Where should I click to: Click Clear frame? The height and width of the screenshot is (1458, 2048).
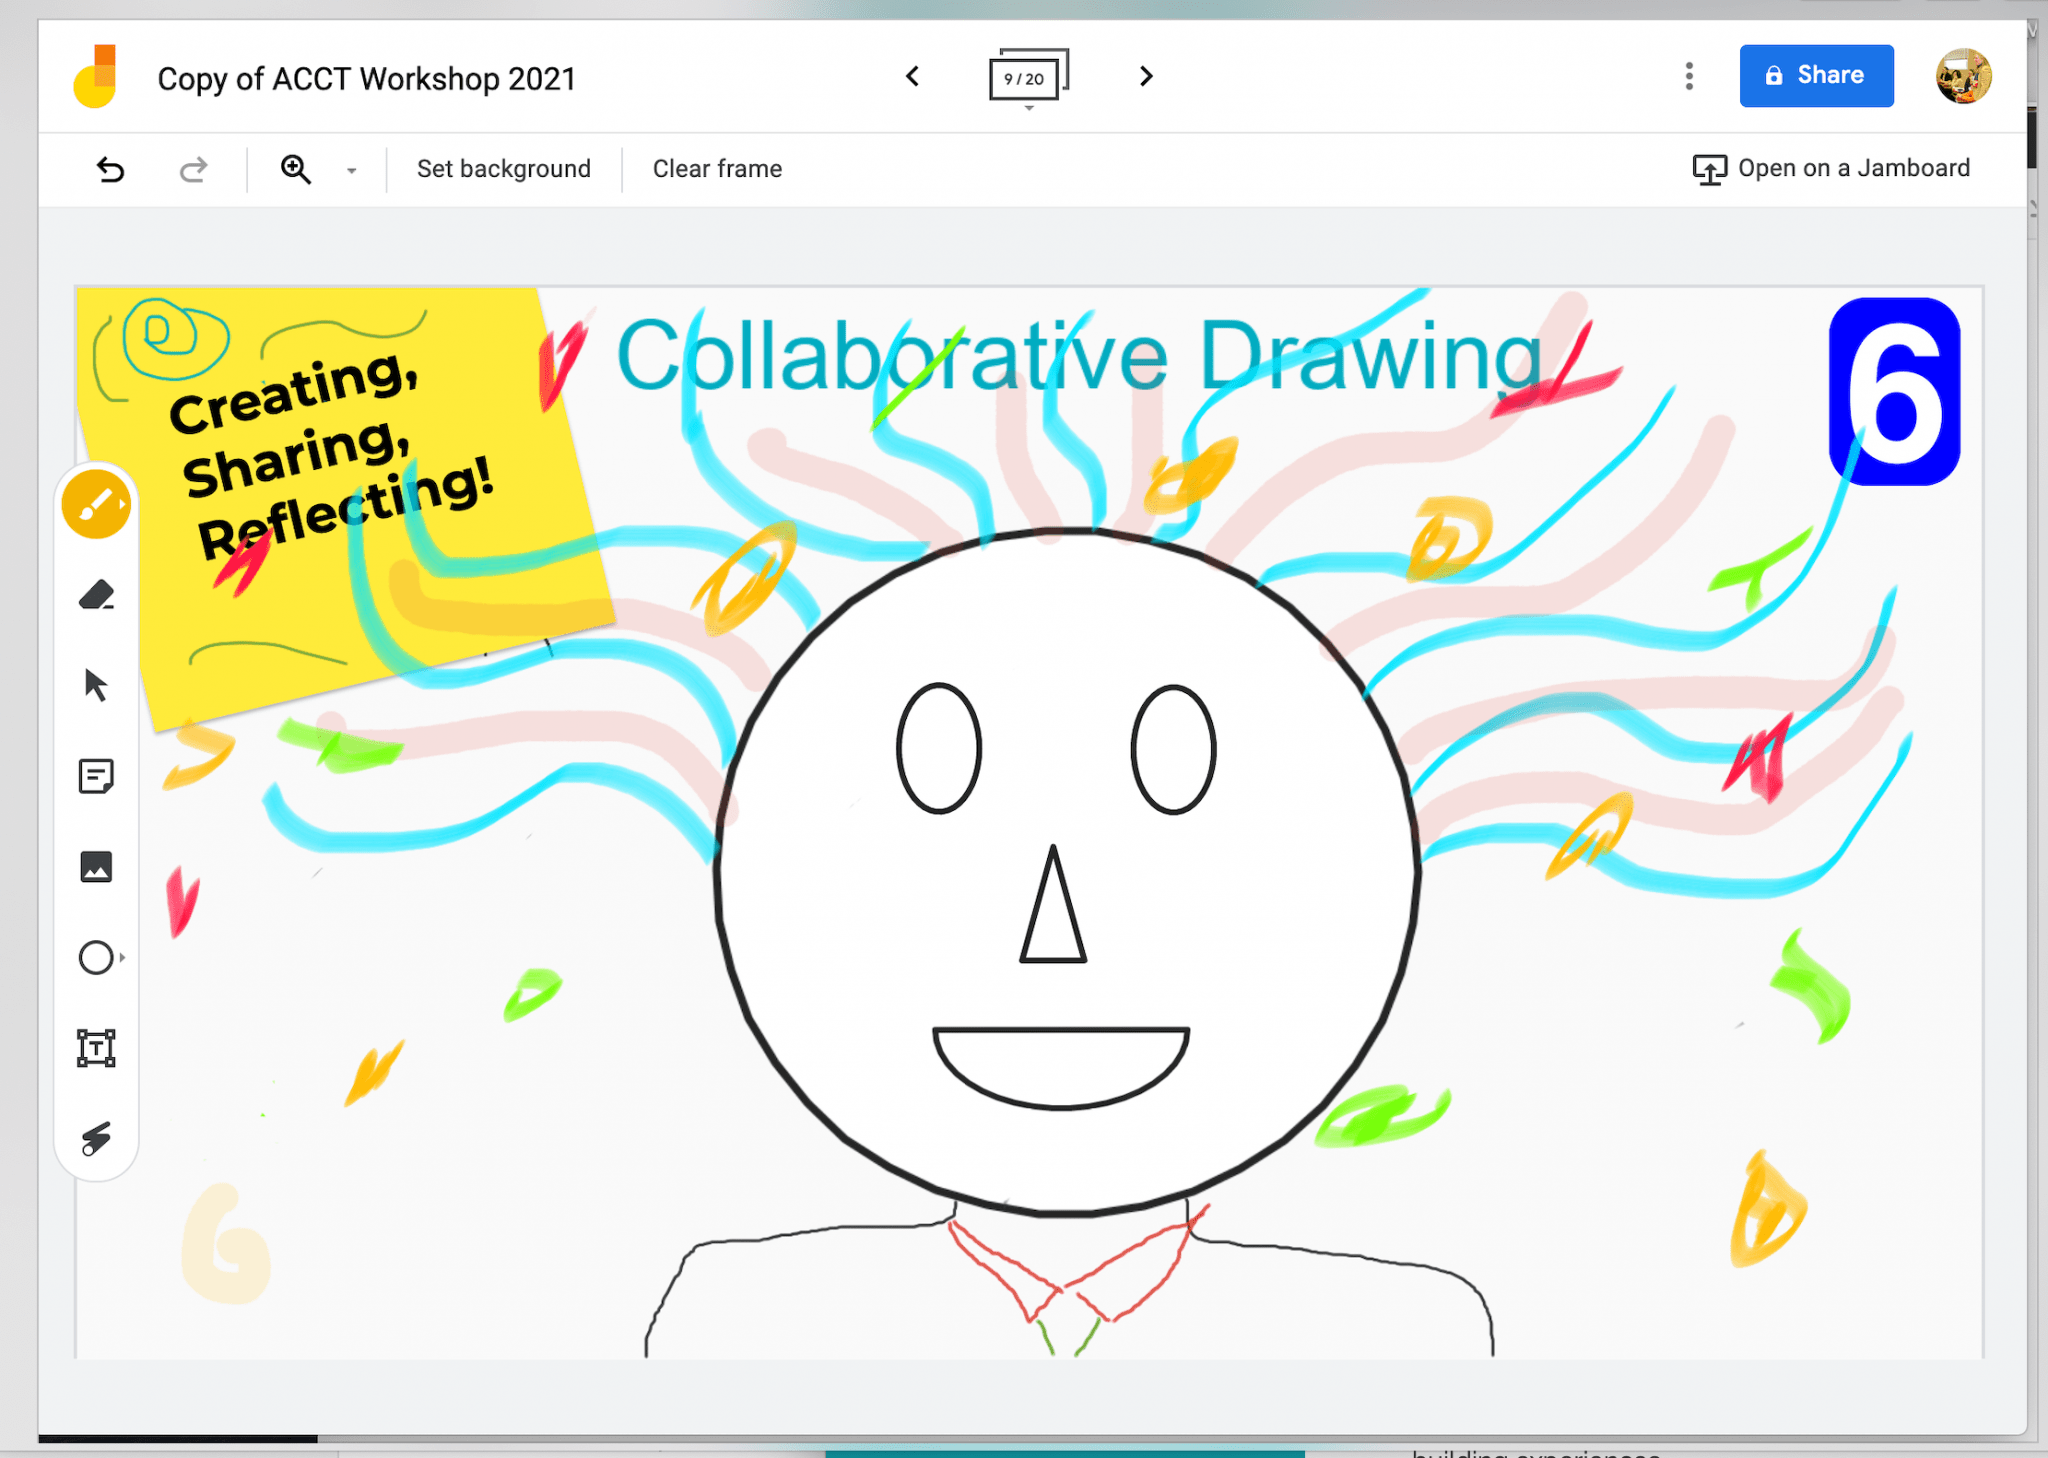tap(717, 169)
